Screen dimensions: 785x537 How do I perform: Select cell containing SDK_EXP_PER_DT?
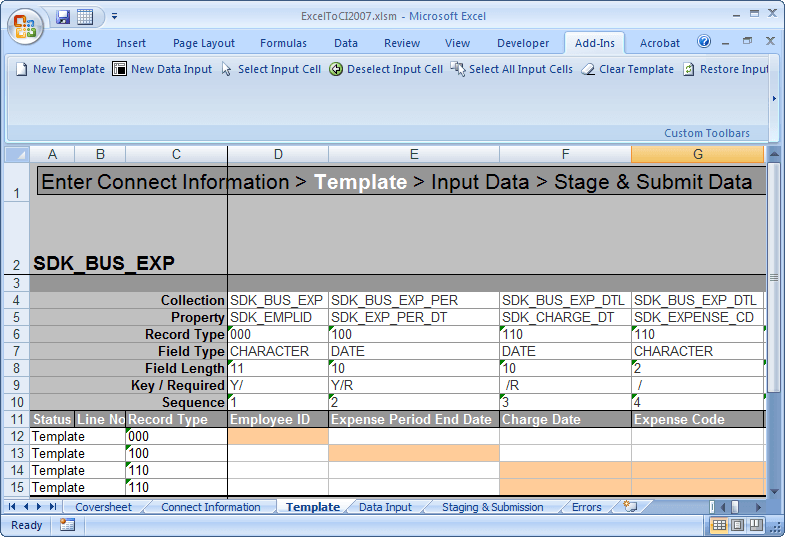pyautogui.click(x=414, y=317)
